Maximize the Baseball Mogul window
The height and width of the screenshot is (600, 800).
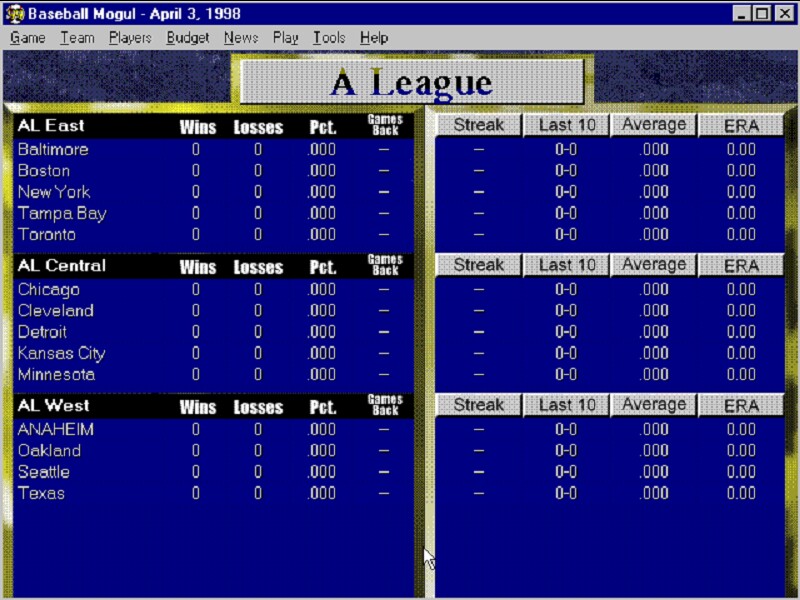pos(762,13)
